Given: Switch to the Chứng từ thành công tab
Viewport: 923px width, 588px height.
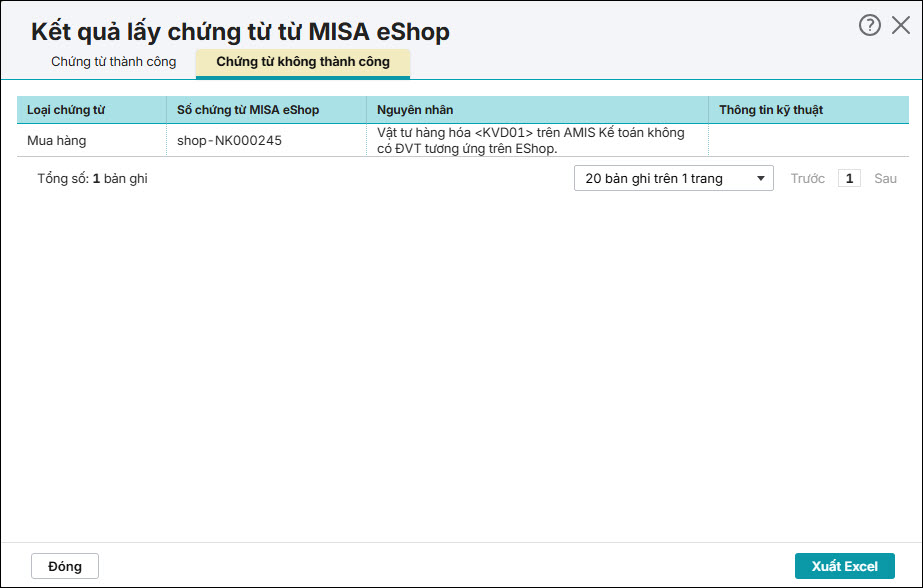Looking at the screenshot, I should click(x=113, y=62).
